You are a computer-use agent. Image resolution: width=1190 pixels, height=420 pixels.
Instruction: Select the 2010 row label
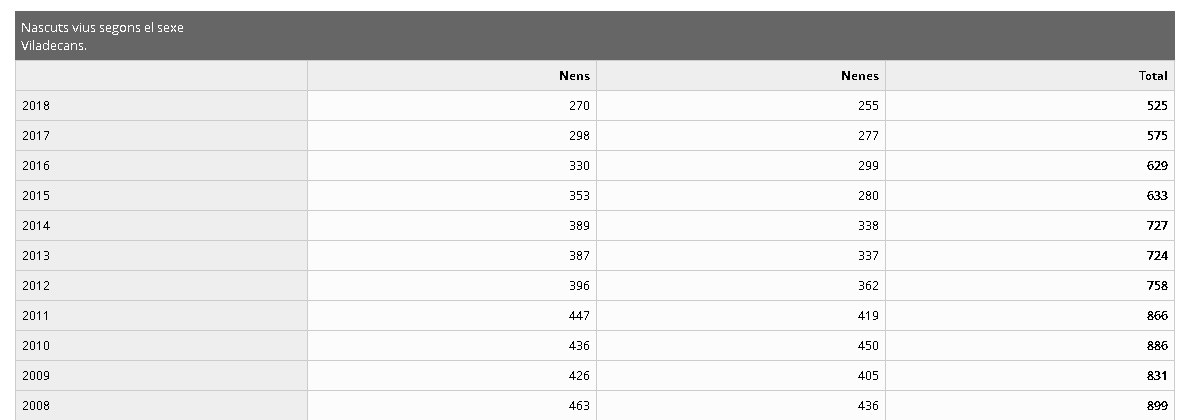36,346
